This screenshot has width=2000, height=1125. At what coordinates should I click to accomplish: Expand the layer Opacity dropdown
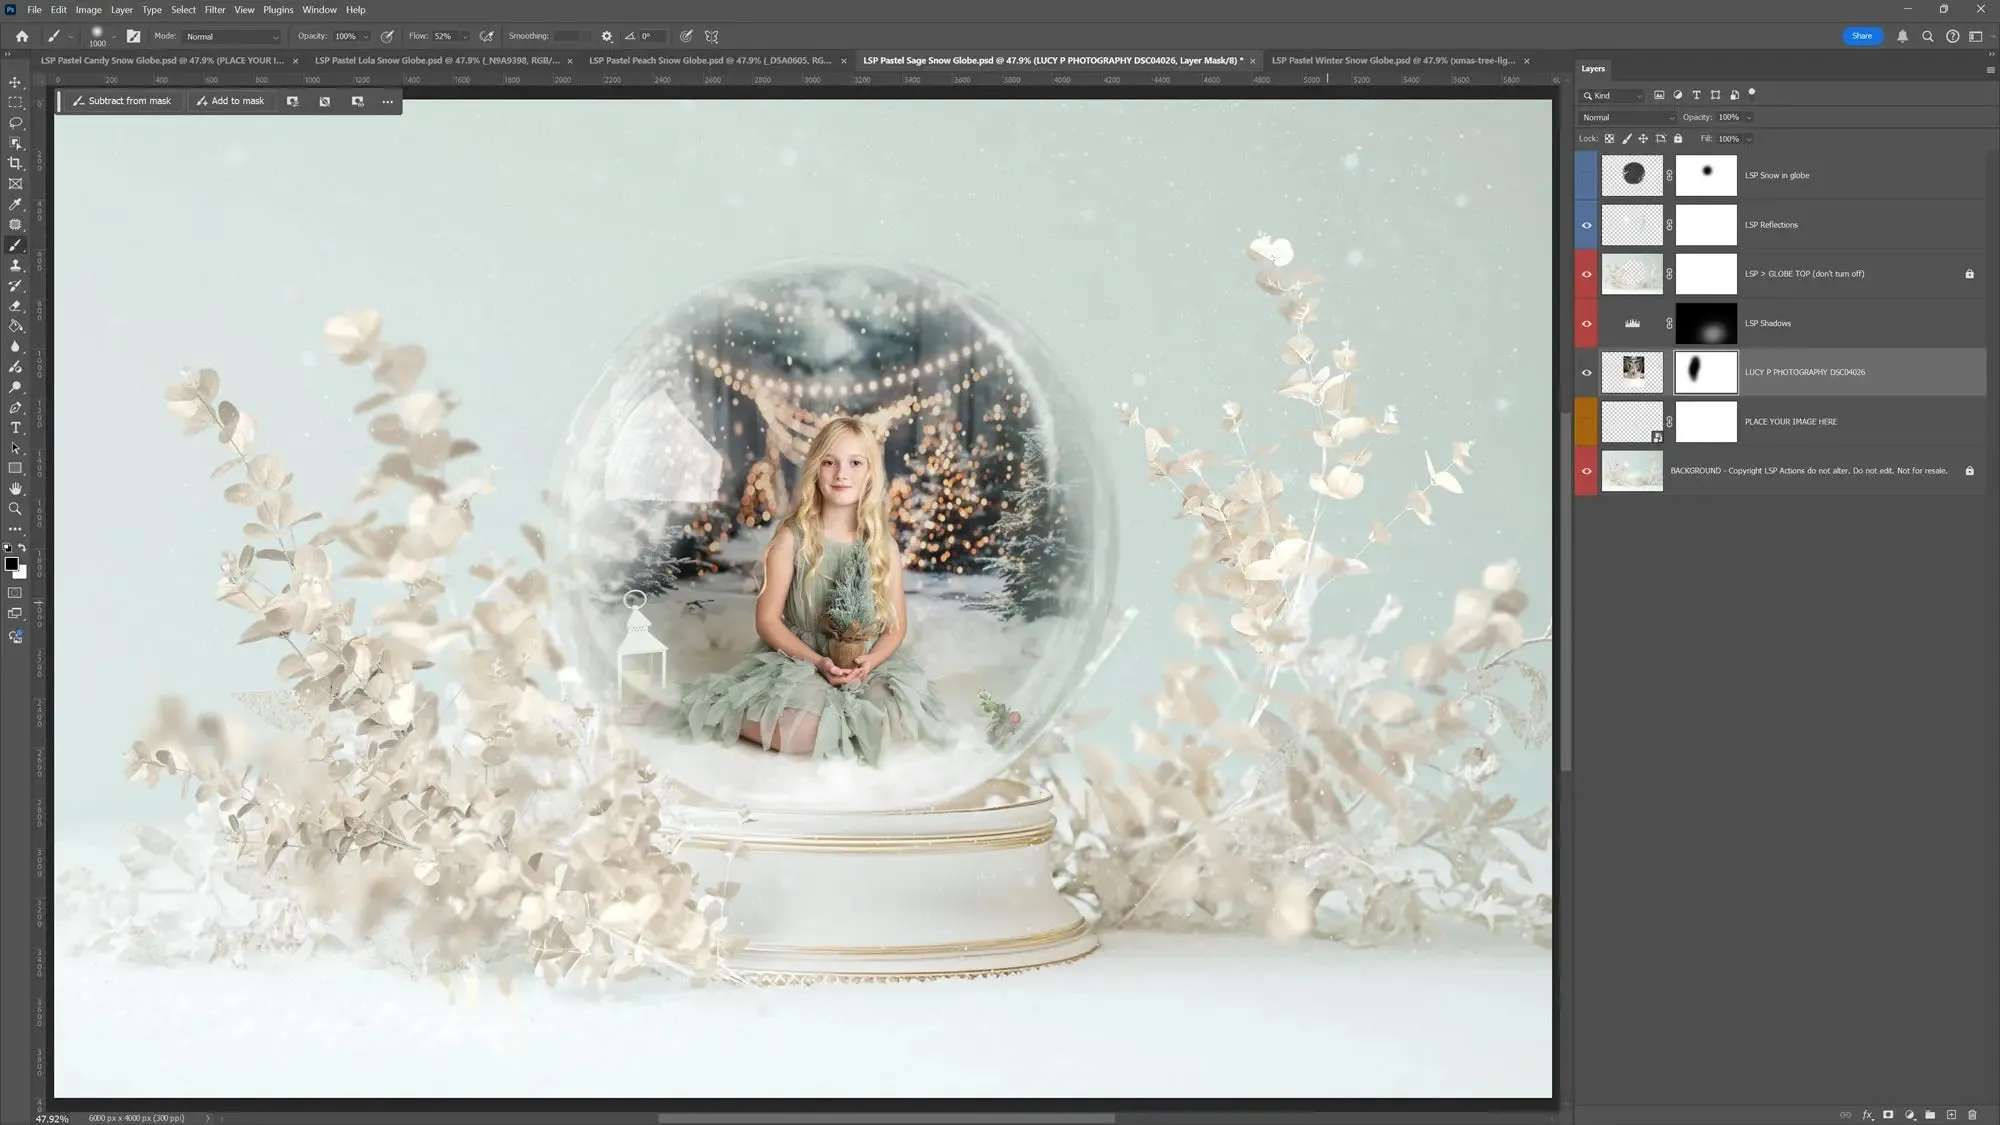[1749, 118]
